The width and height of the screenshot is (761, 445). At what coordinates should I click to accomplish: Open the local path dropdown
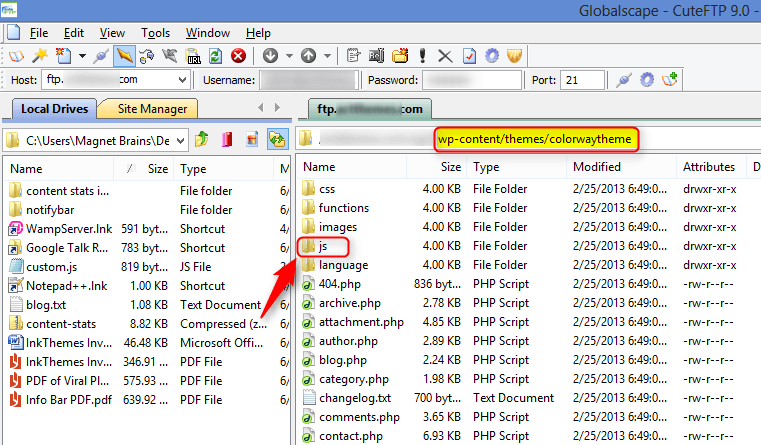pos(181,141)
